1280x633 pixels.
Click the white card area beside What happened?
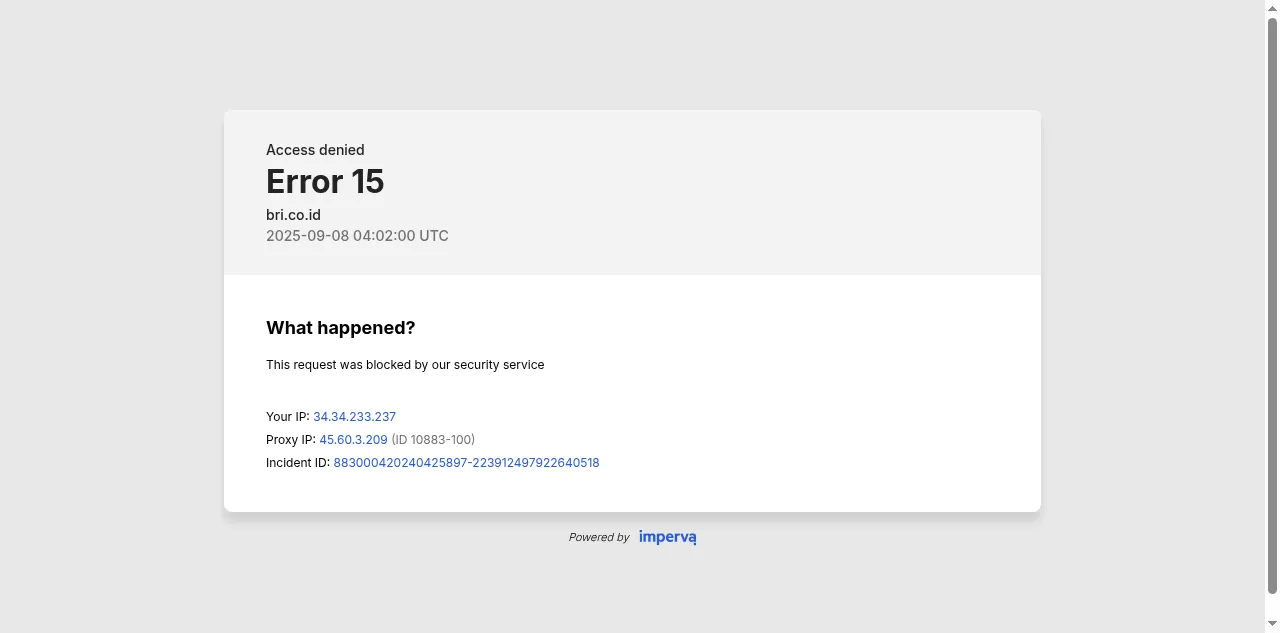point(720,328)
